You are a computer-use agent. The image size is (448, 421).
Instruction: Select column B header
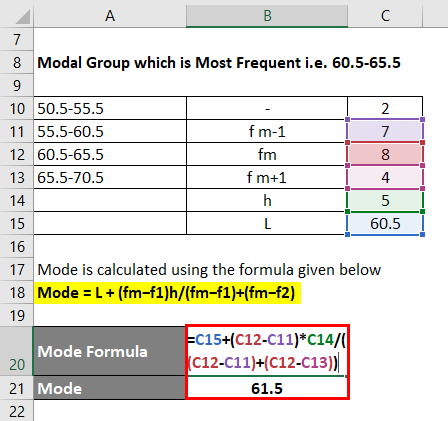tap(267, 16)
